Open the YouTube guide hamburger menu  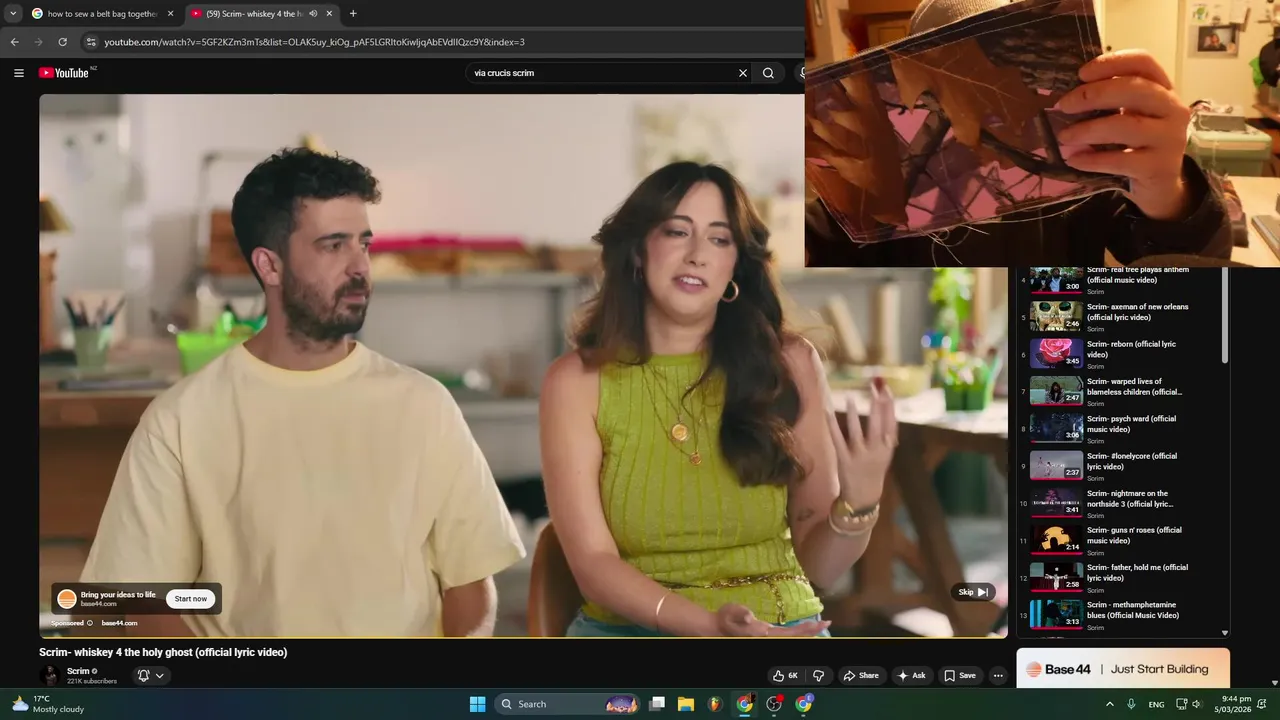tap(19, 73)
